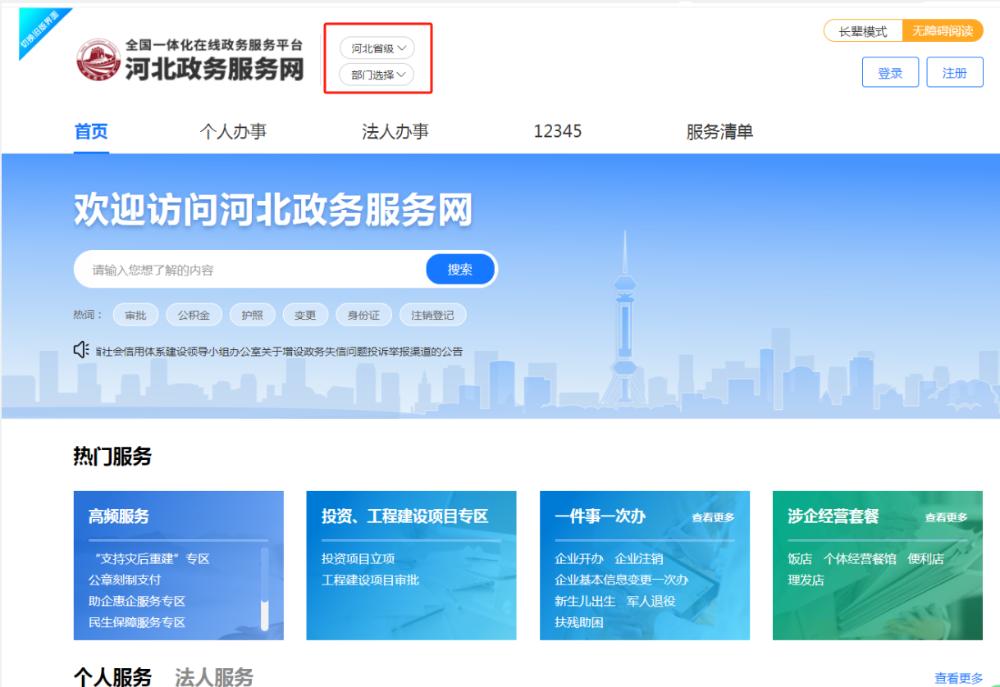Switch to the 个人办事 tab
Image resolution: width=1000 pixels, height=687 pixels.
233,132
